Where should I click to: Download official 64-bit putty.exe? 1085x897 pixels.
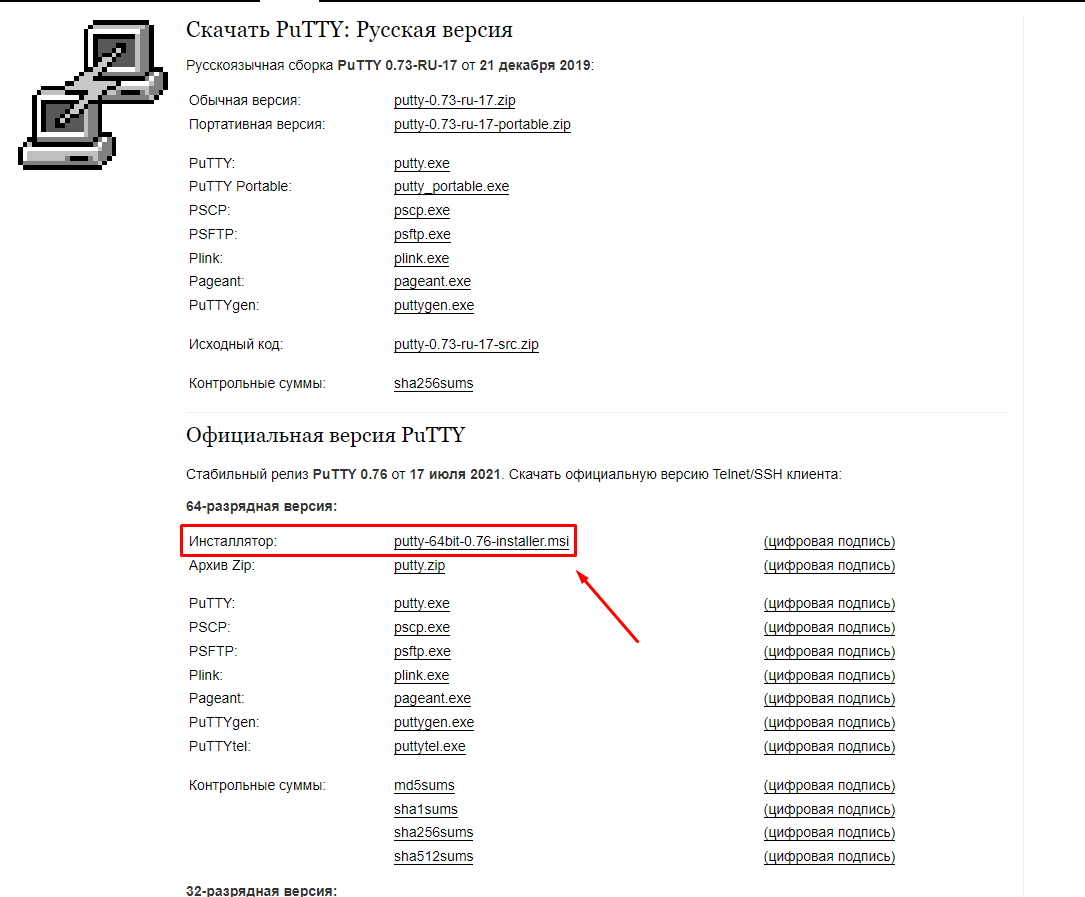coord(421,604)
